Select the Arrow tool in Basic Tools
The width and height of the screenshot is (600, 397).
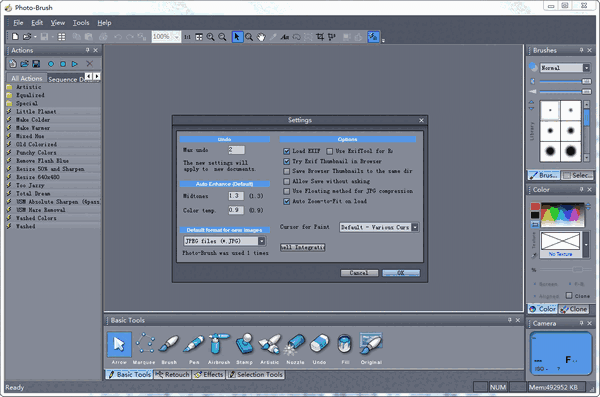(x=119, y=344)
